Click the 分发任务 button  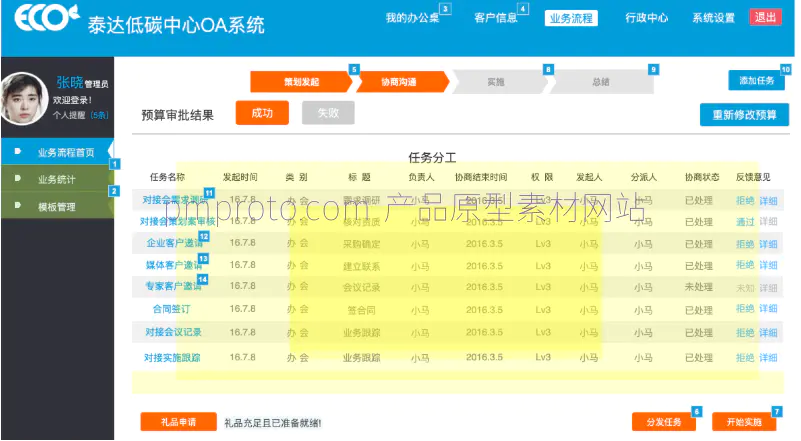coord(663,422)
